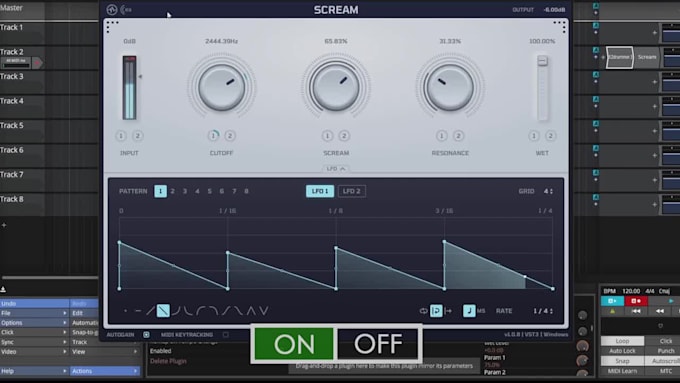The image size is (680, 383).
Task: Click the Scream plugin block on Track 2
Action: coord(647,57)
